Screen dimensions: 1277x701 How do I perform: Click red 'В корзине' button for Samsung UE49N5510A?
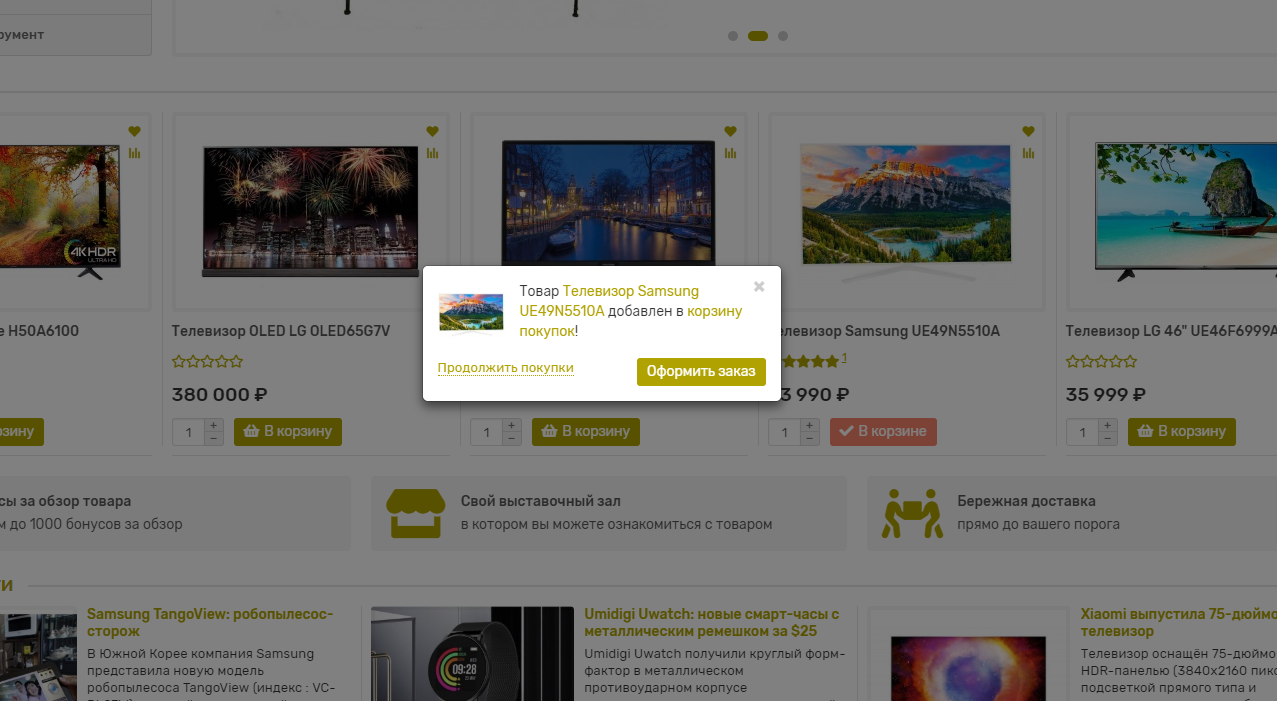coord(883,432)
